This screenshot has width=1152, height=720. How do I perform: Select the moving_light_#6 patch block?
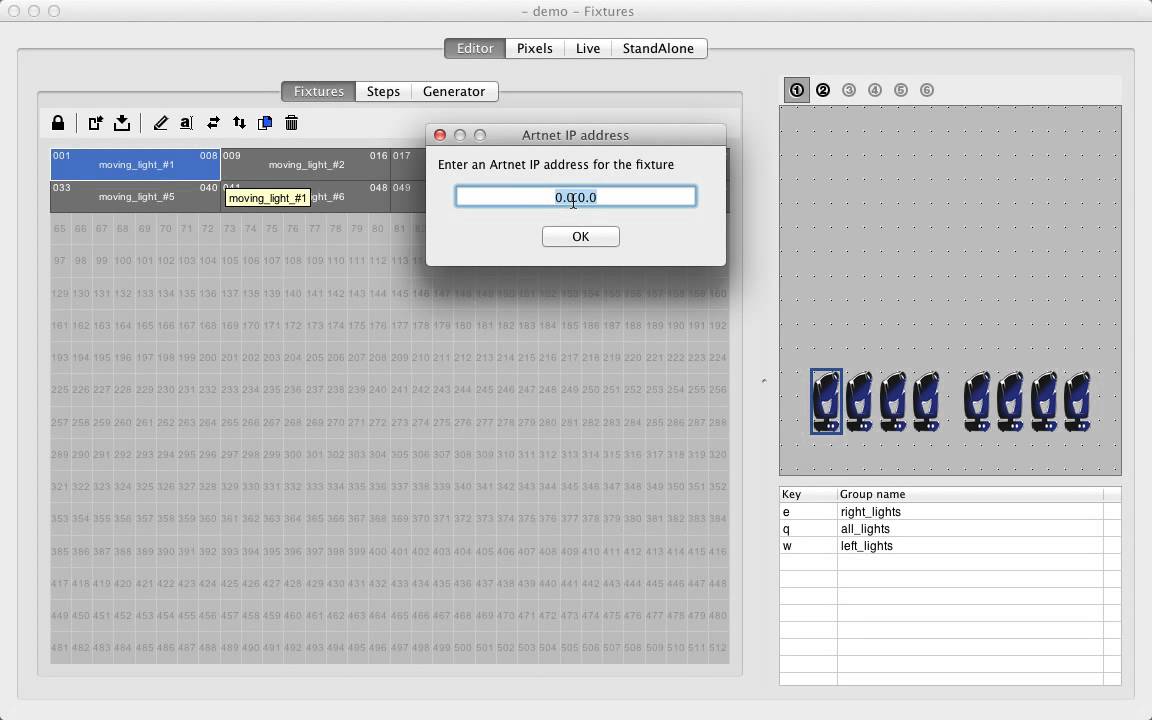point(305,197)
